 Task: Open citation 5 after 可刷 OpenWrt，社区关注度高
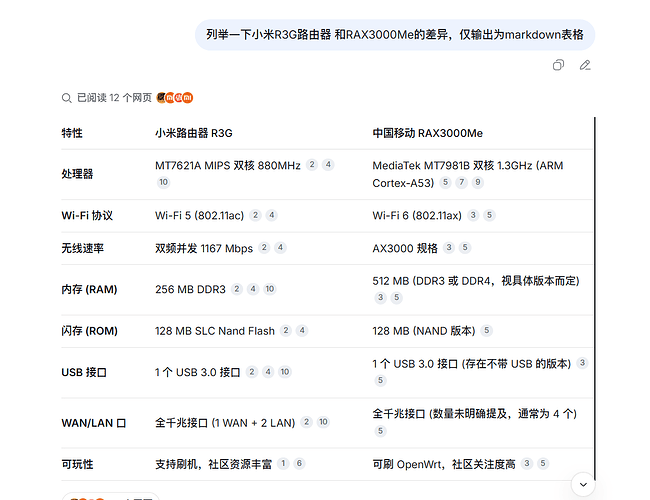coord(543,464)
